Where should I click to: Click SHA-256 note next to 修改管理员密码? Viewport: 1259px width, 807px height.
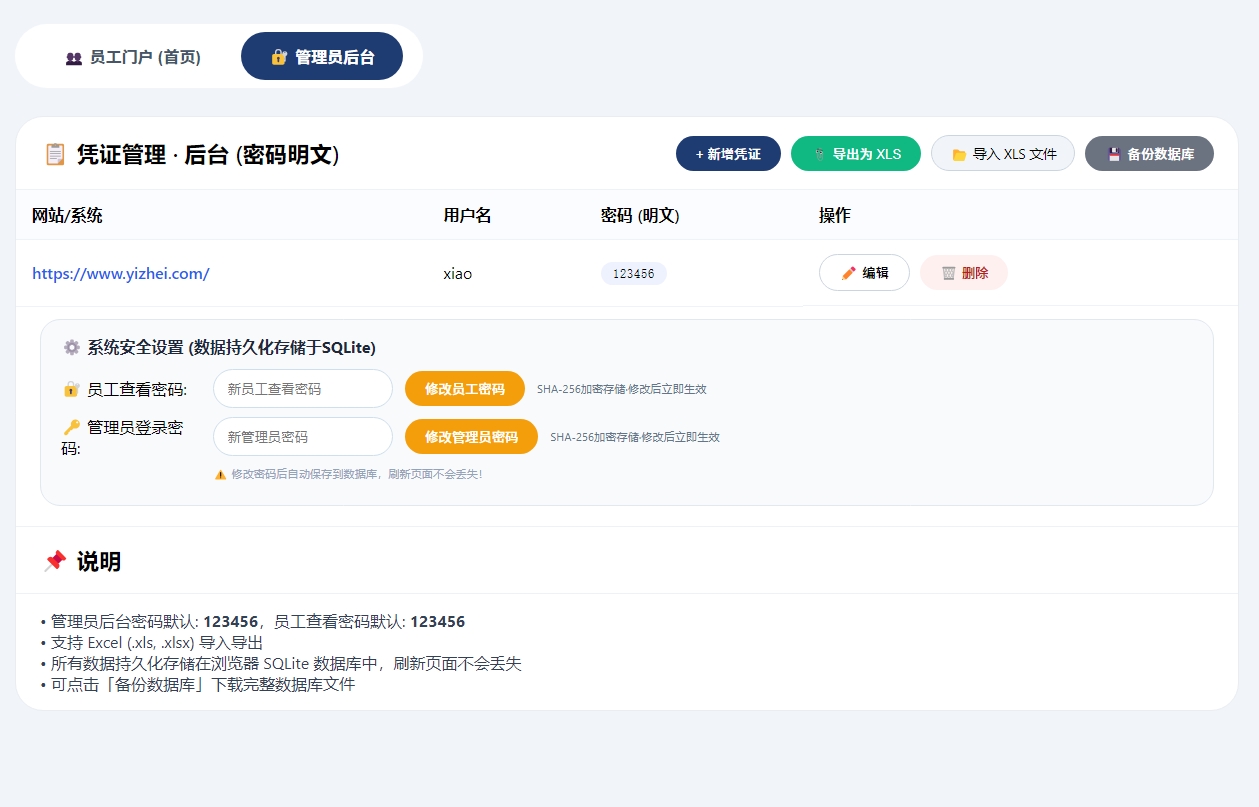635,437
